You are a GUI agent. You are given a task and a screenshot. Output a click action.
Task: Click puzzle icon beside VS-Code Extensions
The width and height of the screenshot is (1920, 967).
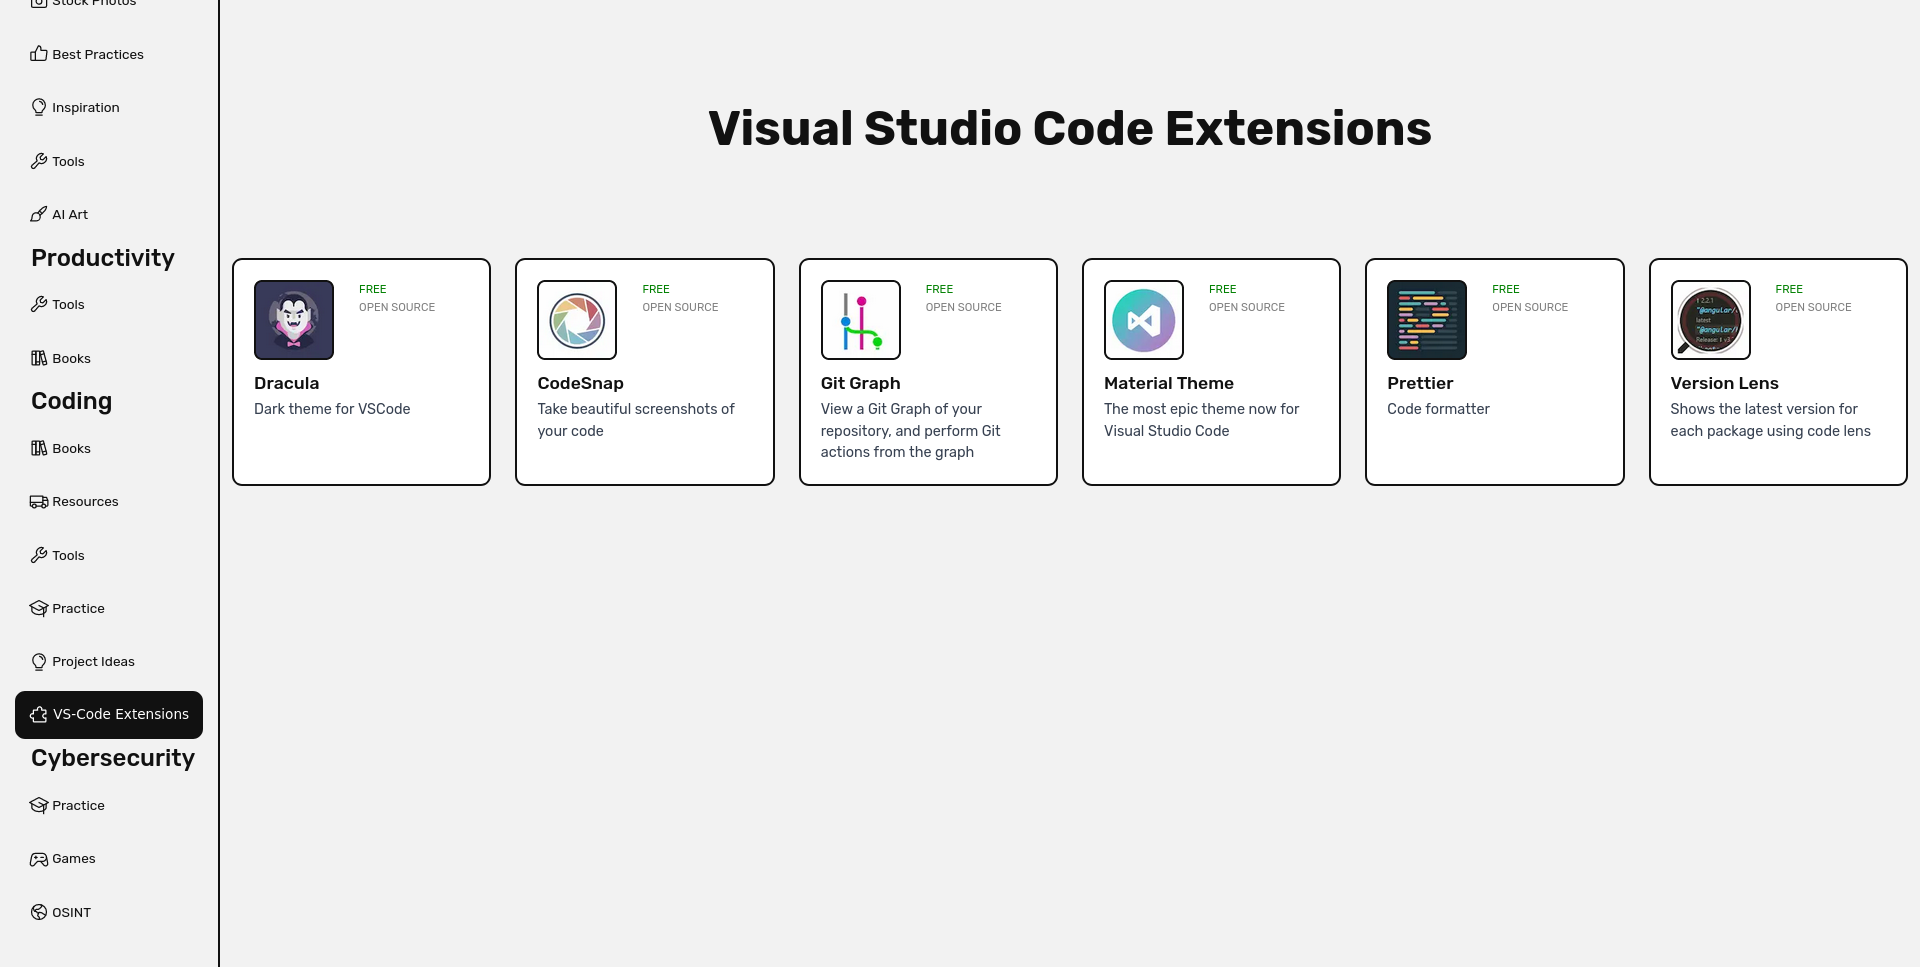(39, 714)
